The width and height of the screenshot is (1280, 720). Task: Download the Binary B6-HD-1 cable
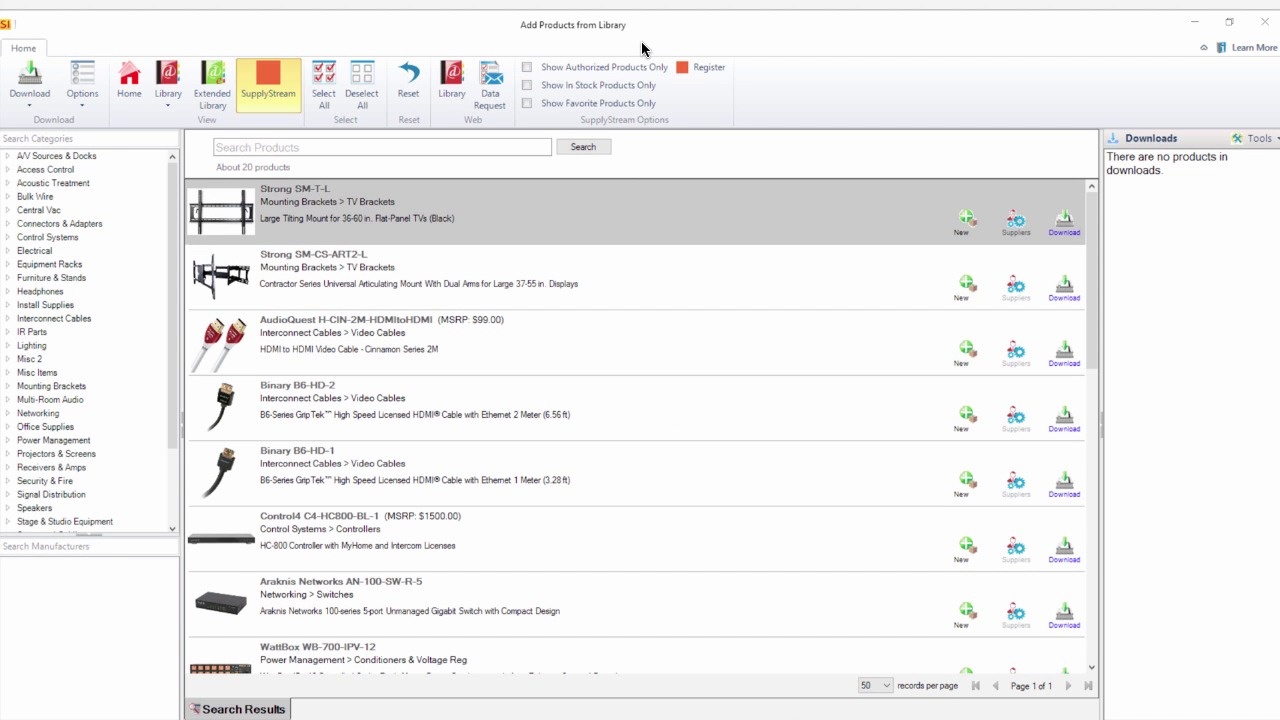pyautogui.click(x=1064, y=484)
